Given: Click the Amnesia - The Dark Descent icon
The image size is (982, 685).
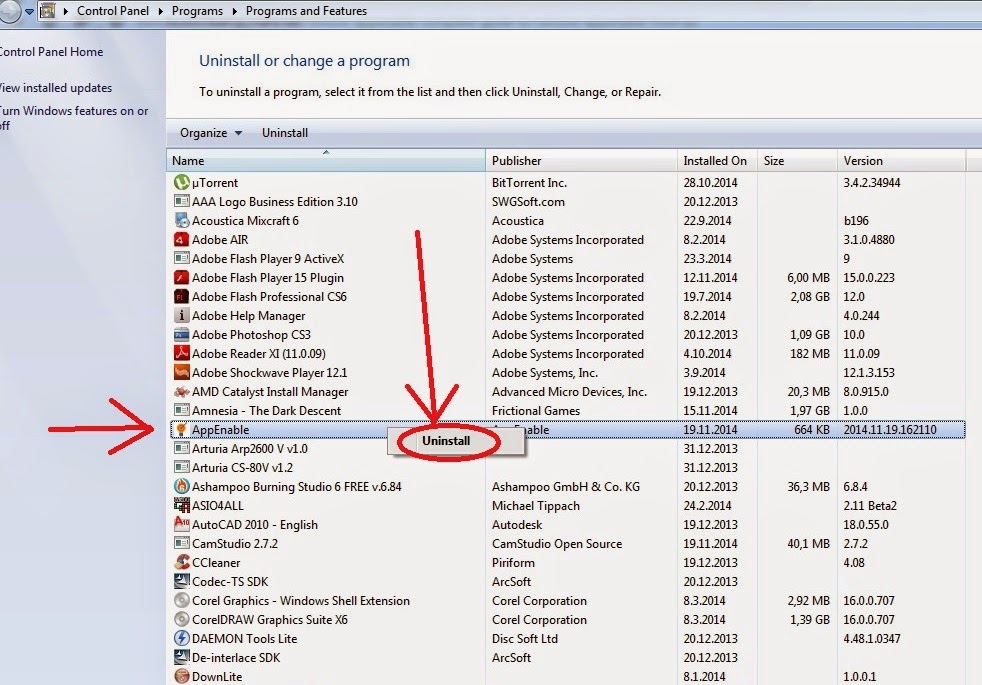Looking at the screenshot, I should coord(182,410).
